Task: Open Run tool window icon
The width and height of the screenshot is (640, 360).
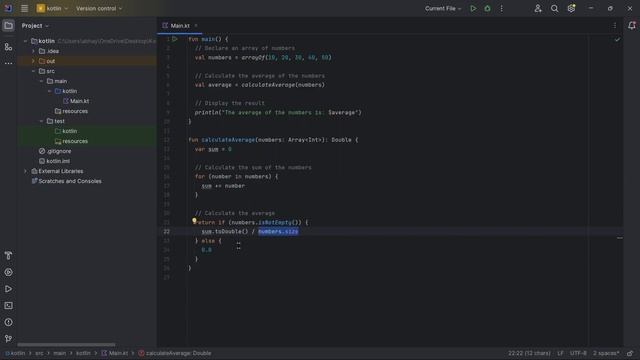Action: click(8, 289)
